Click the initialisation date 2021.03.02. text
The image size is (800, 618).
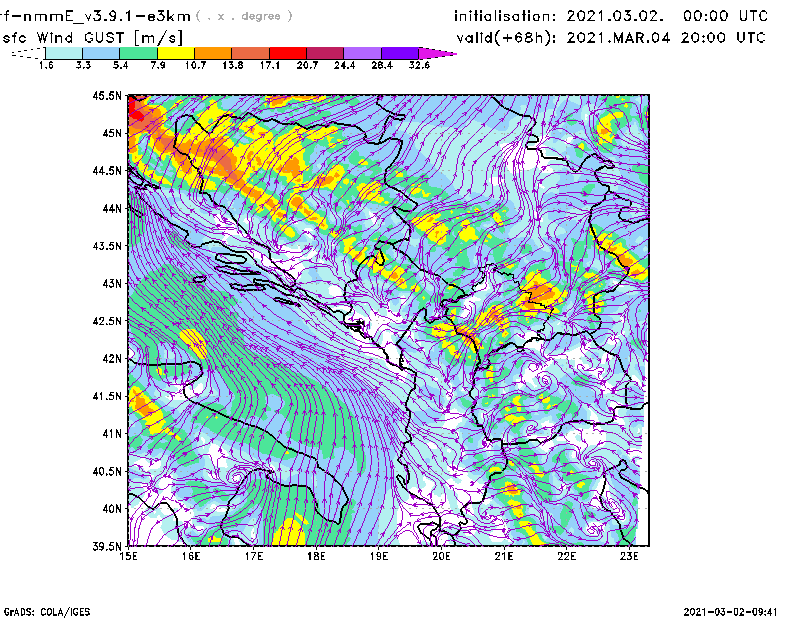(x=610, y=16)
